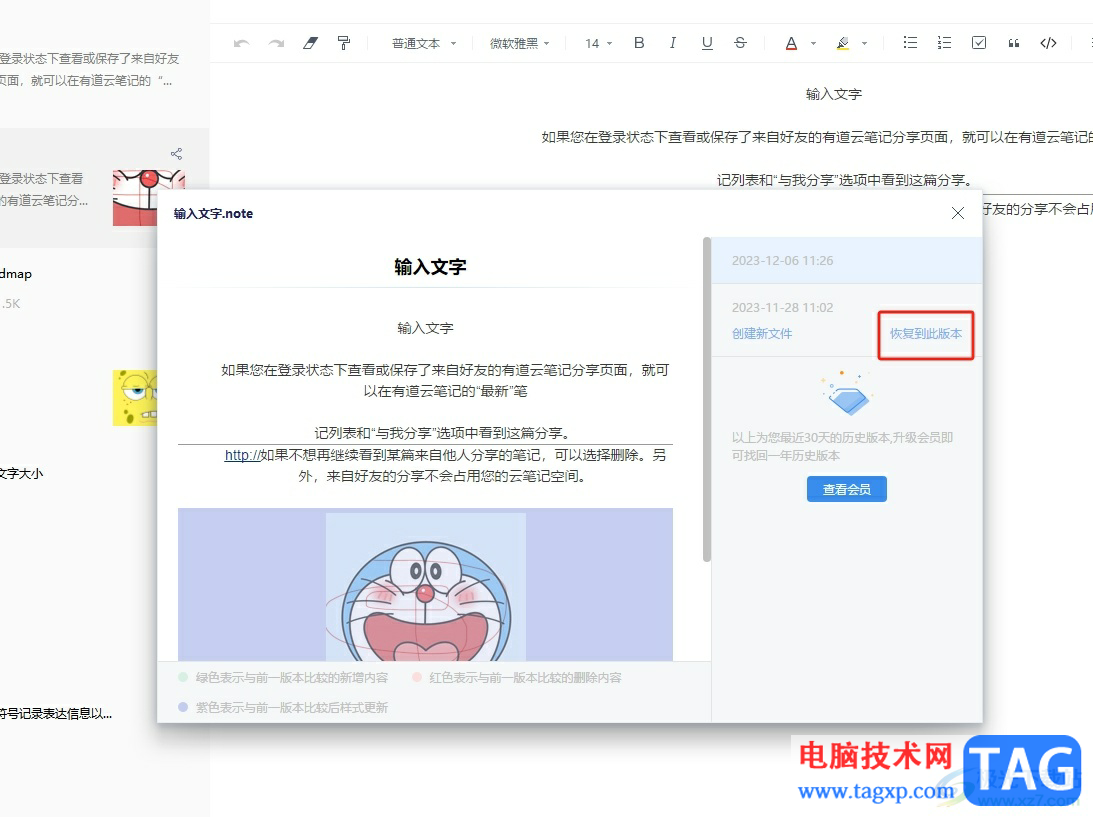Viewport: 1093px width, 817px height.
Task: Select the 文字大小 note in list
Action: click(x=22, y=473)
